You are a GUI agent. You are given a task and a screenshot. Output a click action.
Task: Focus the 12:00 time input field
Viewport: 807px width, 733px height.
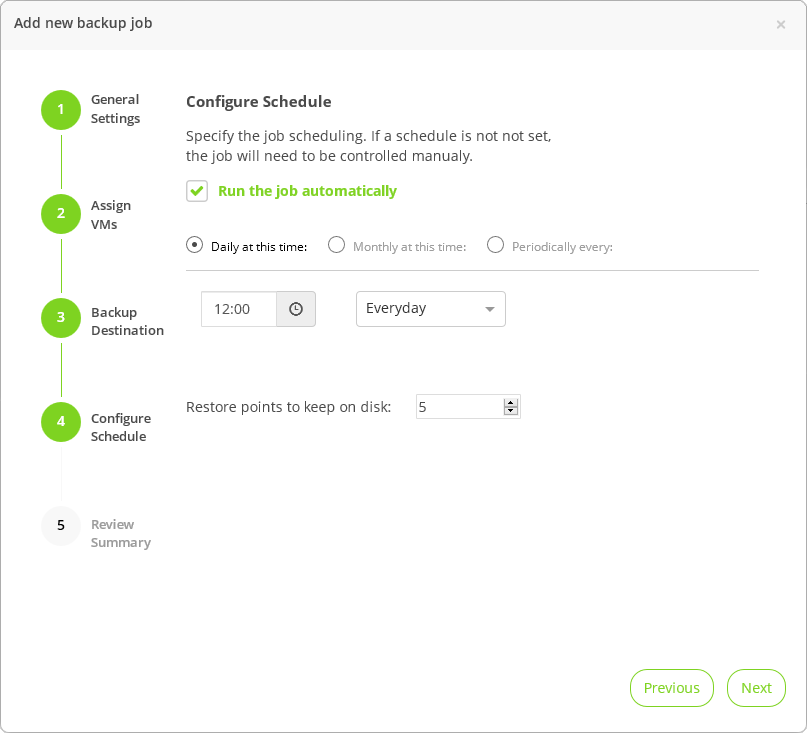pos(239,309)
